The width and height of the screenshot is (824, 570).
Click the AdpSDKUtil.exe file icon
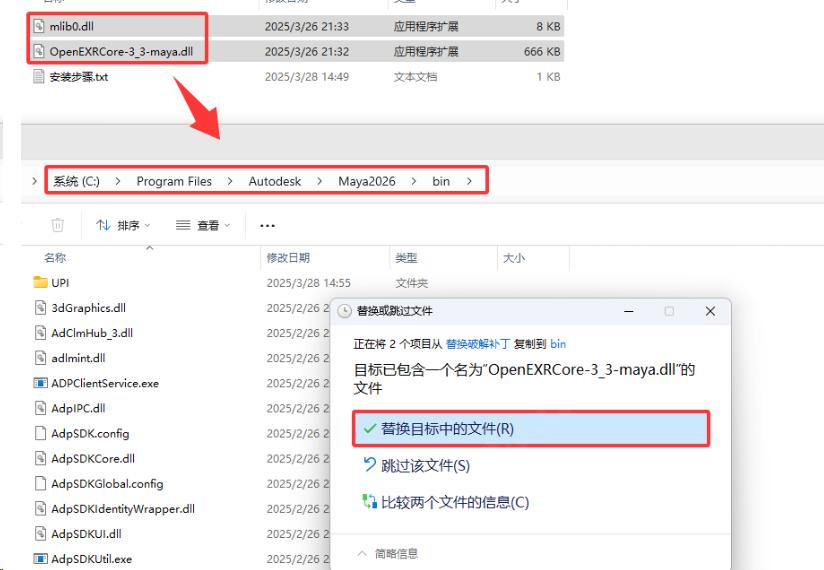(40, 558)
